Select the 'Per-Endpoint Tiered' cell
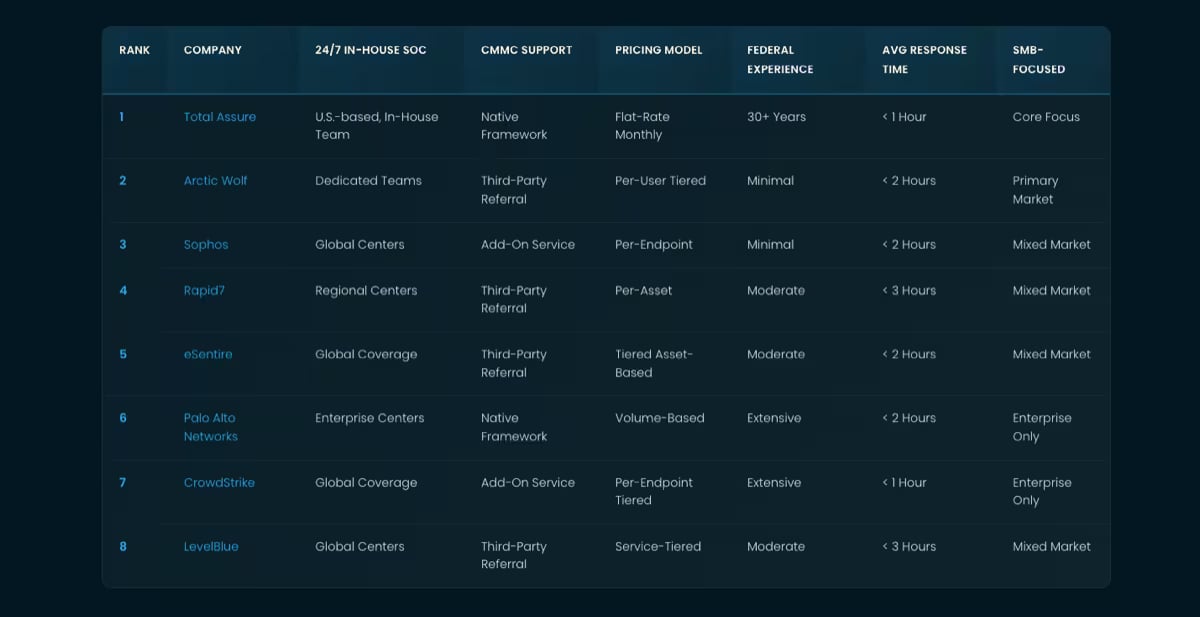Viewport: 1200px width, 617px height. [654, 492]
